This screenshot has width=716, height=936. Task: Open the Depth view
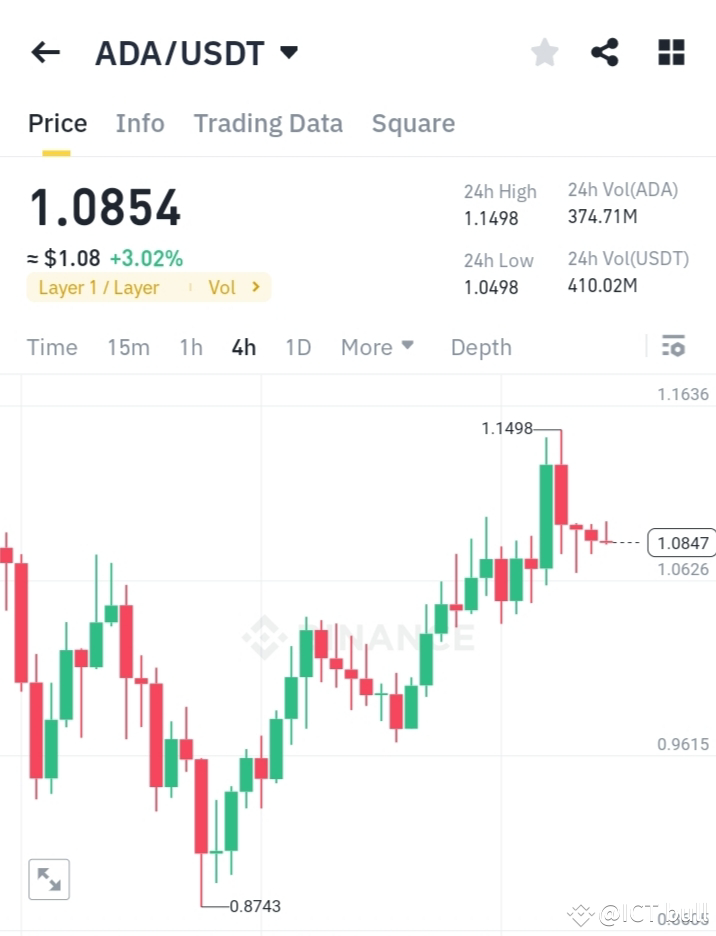coord(481,347)
